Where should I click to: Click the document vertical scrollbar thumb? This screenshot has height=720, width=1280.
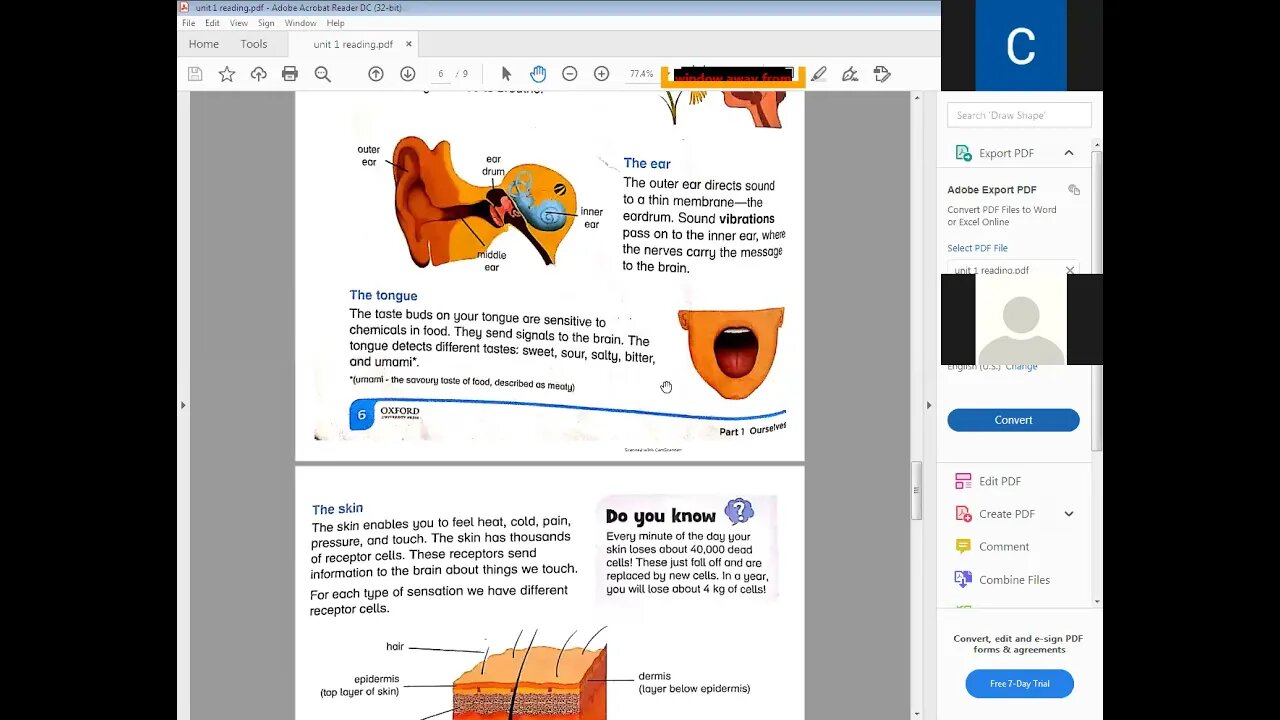916,490
